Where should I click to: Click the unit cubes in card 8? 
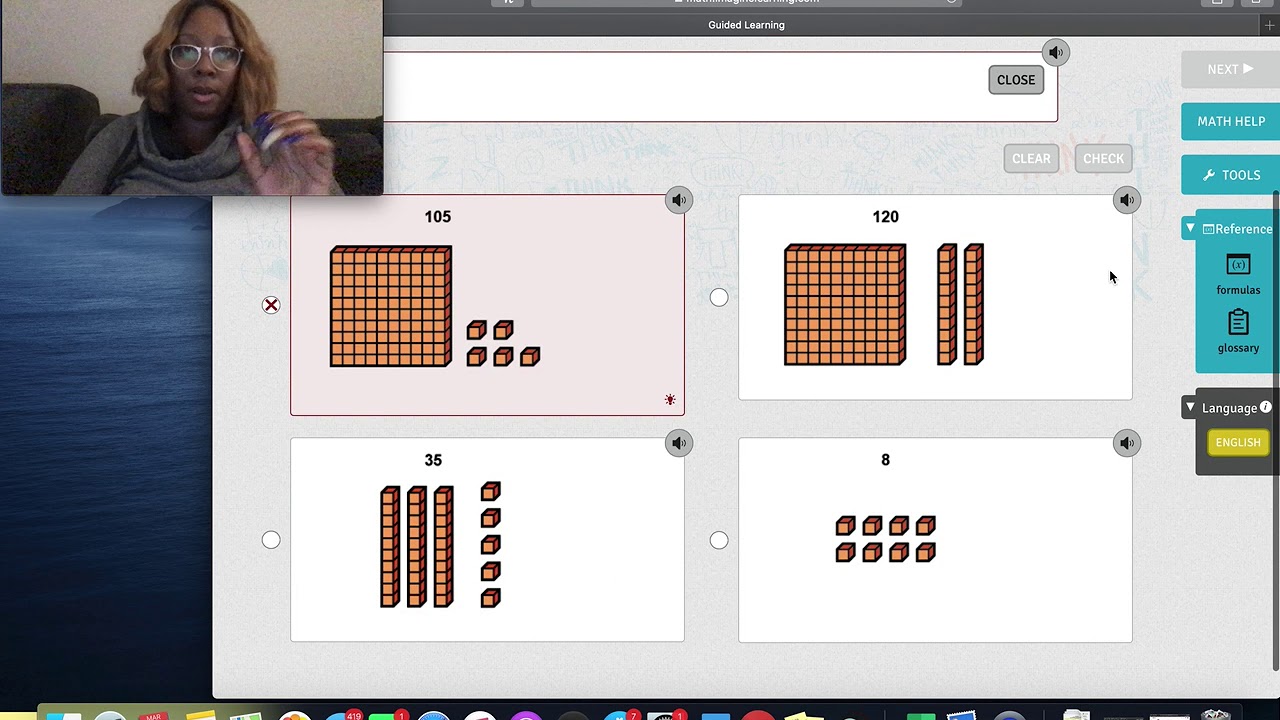click(885, 539)
